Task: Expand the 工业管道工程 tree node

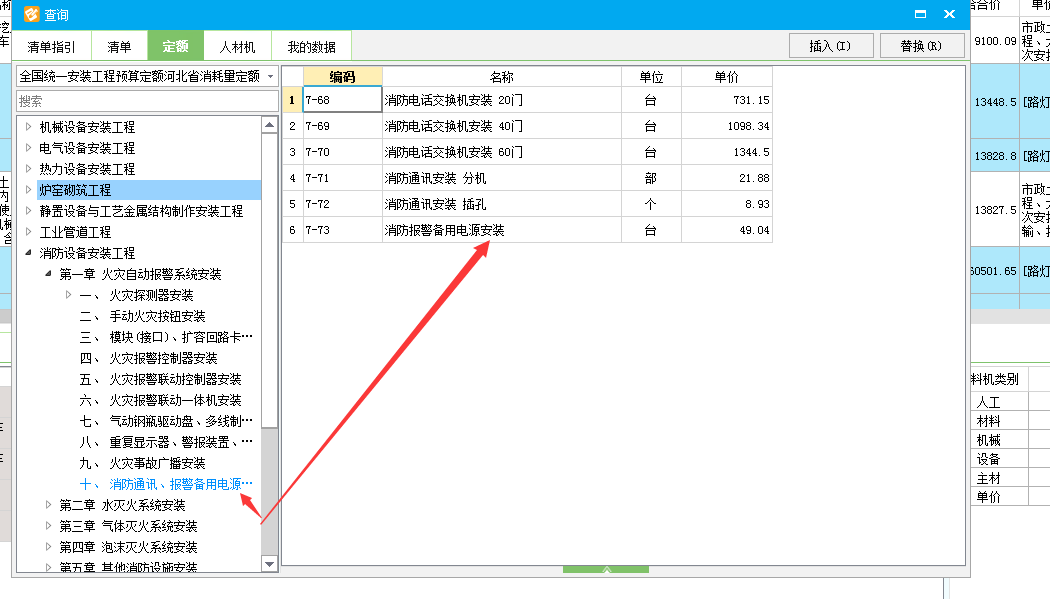Action: click(28, 232)
